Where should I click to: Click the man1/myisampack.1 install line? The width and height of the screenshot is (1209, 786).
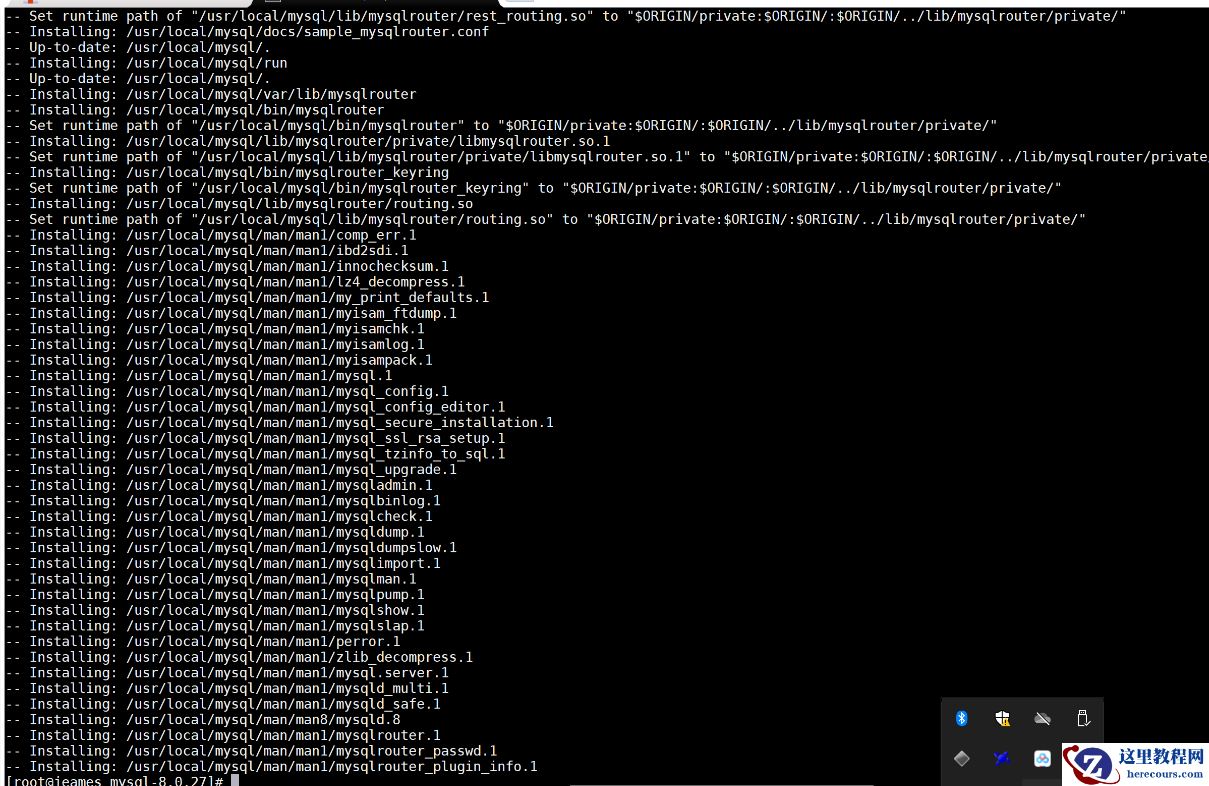219,360
